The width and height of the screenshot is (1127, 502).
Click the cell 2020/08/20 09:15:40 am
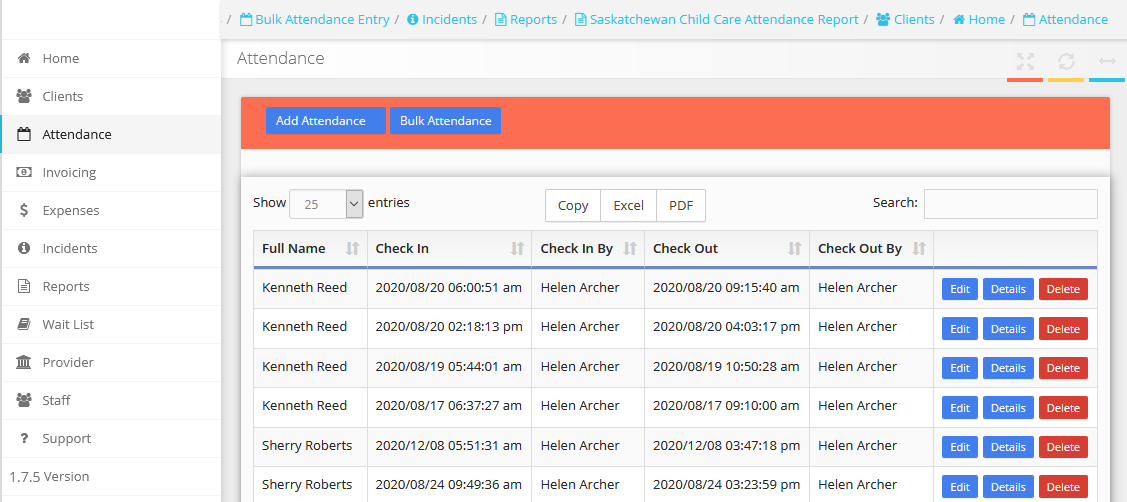726,288
